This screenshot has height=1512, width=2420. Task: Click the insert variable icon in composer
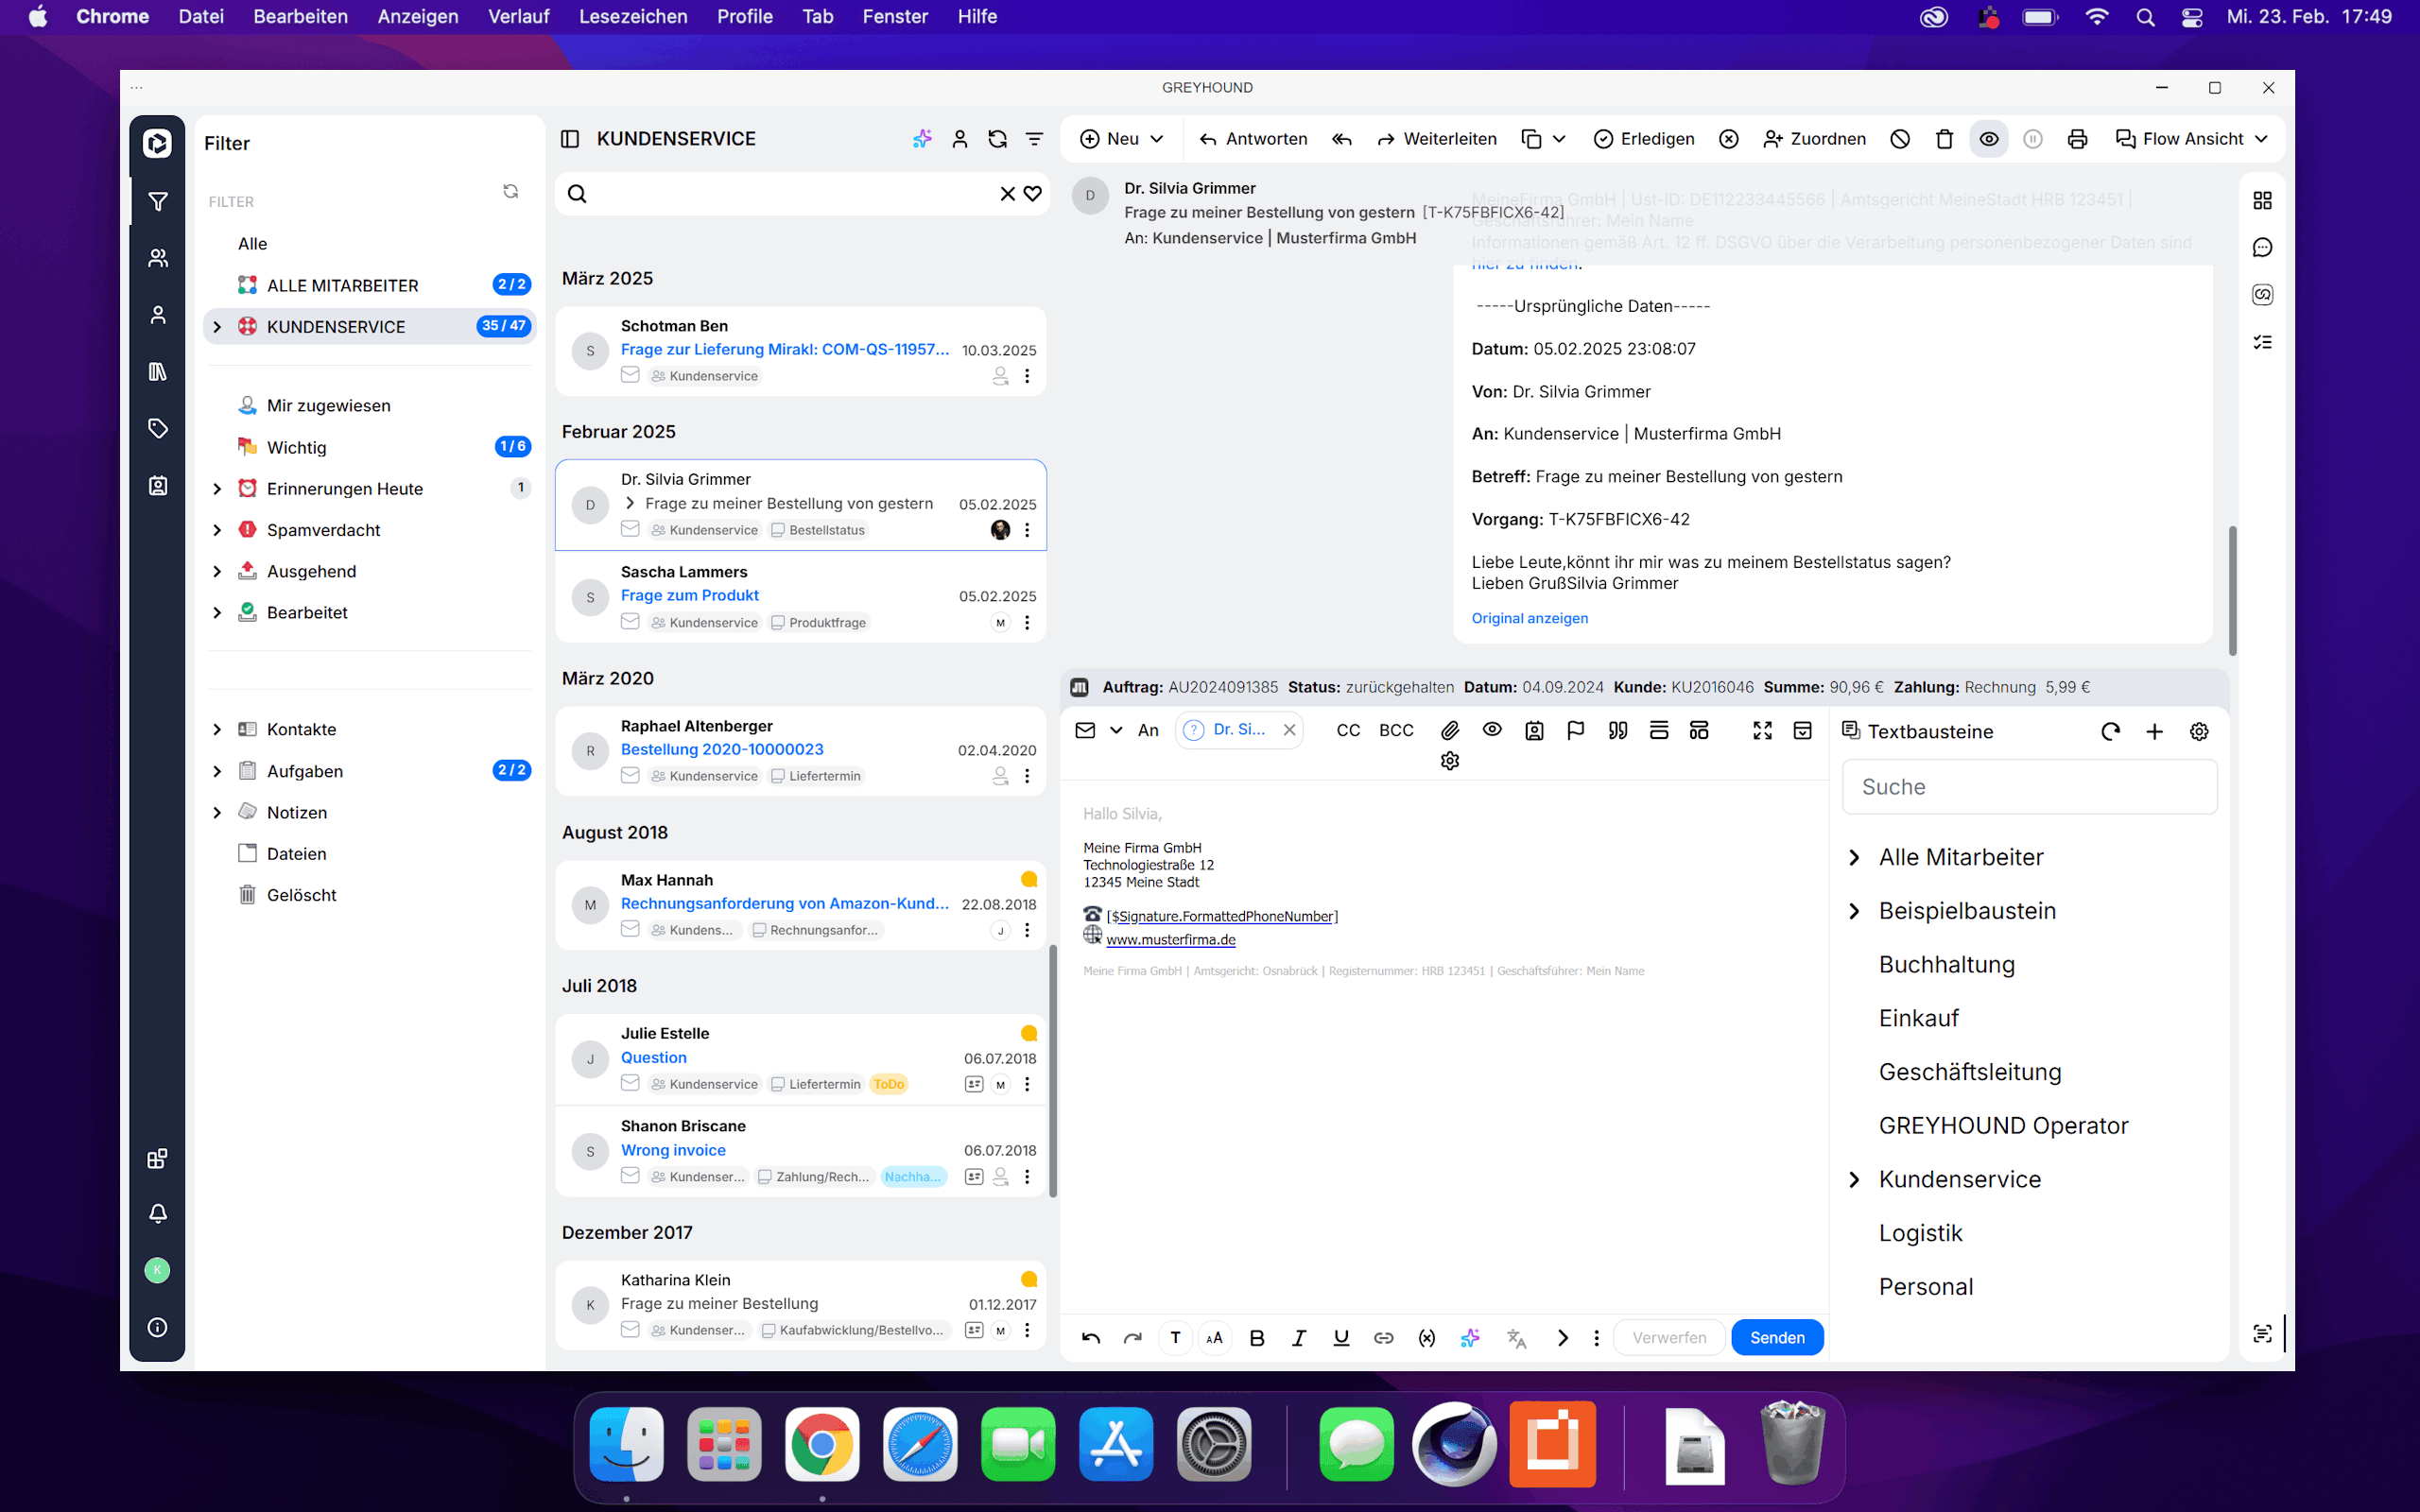pos(1427,1338)
